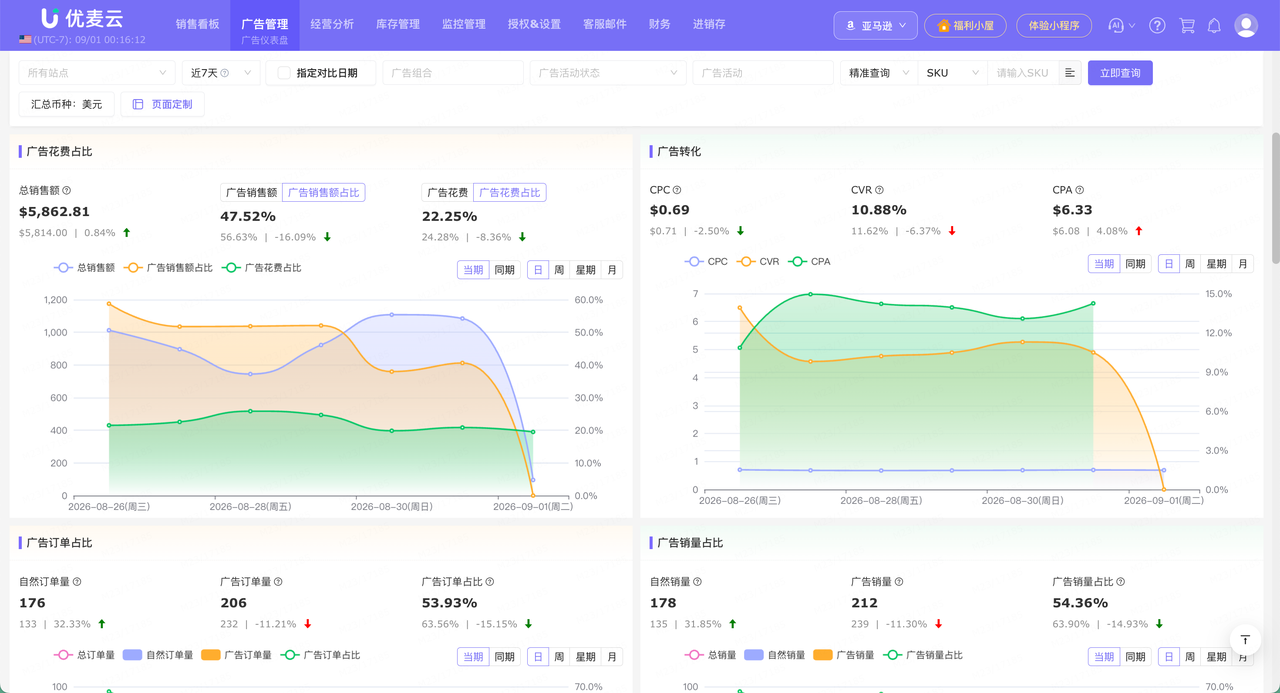Click the CPA info icon
The image size is (1280, 693).
(1080, 190)
